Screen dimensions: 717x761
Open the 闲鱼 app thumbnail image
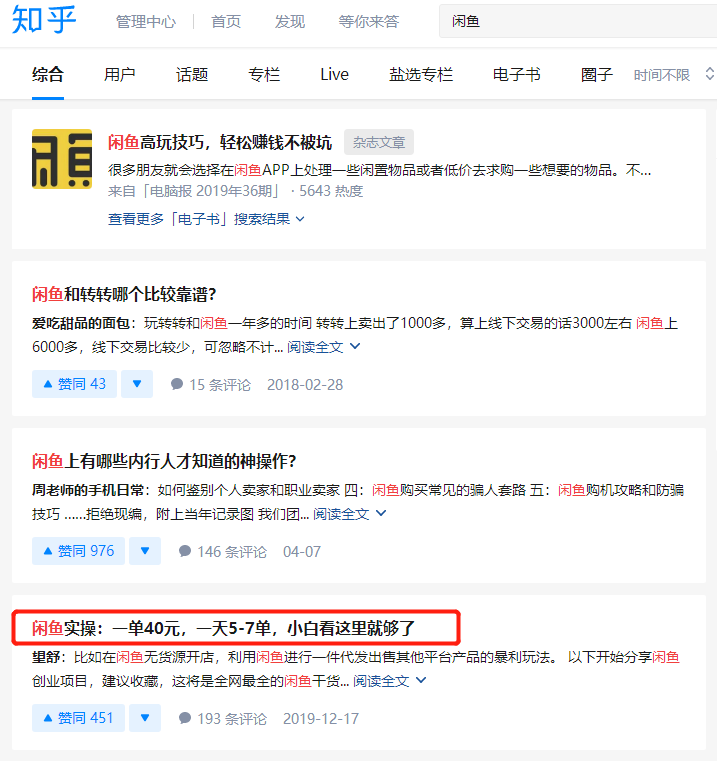[x=62, y=159]
